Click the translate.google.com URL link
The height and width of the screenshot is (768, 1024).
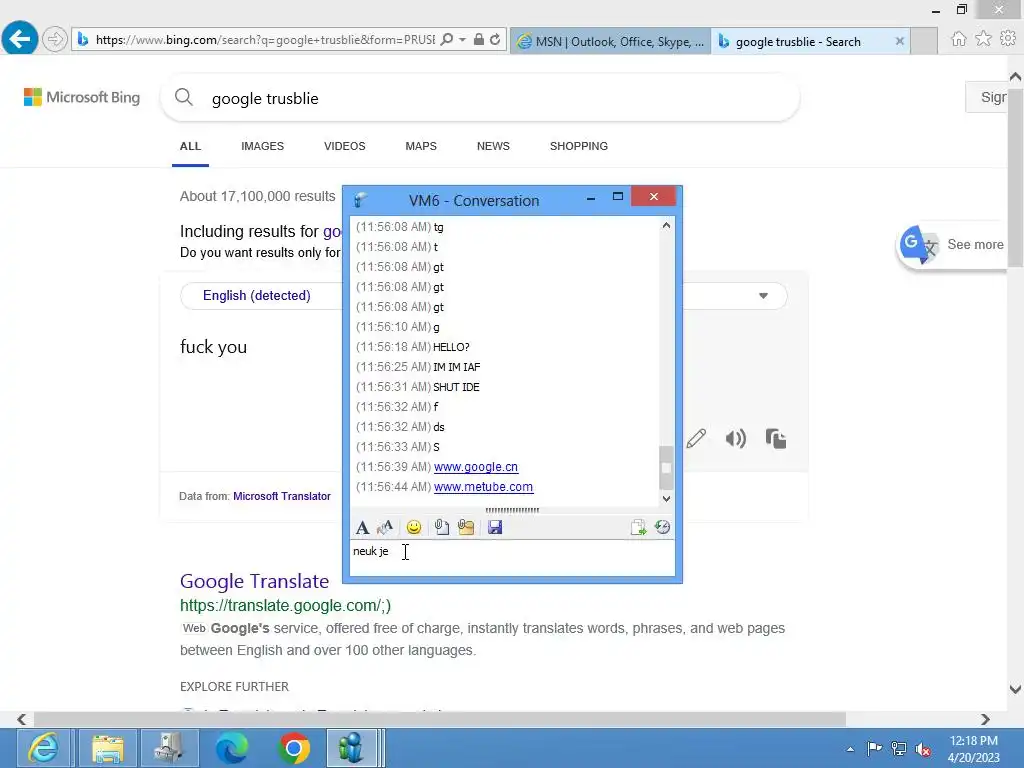285,605
